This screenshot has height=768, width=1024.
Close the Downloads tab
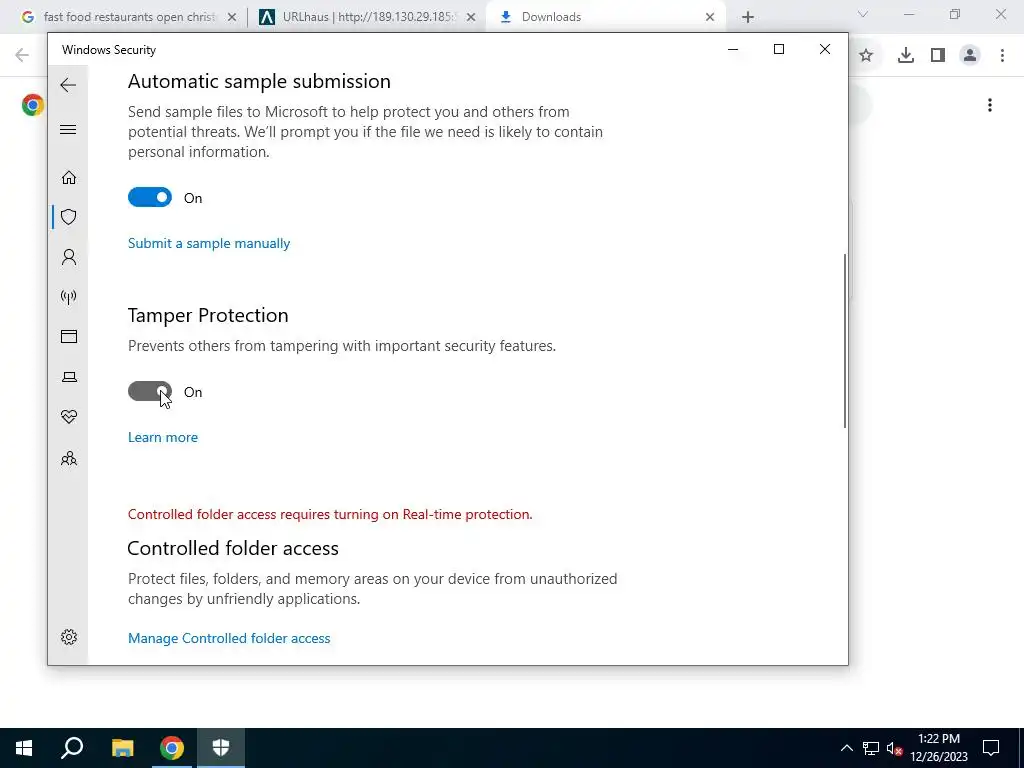tap(710, 17)
